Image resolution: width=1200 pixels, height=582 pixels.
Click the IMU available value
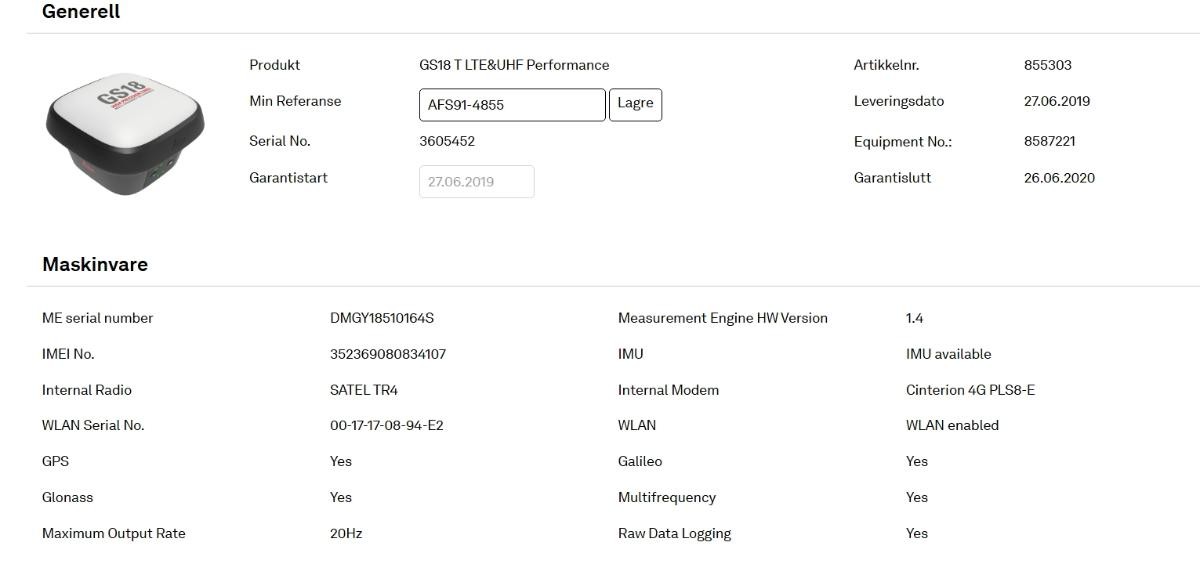pos(949,354)
